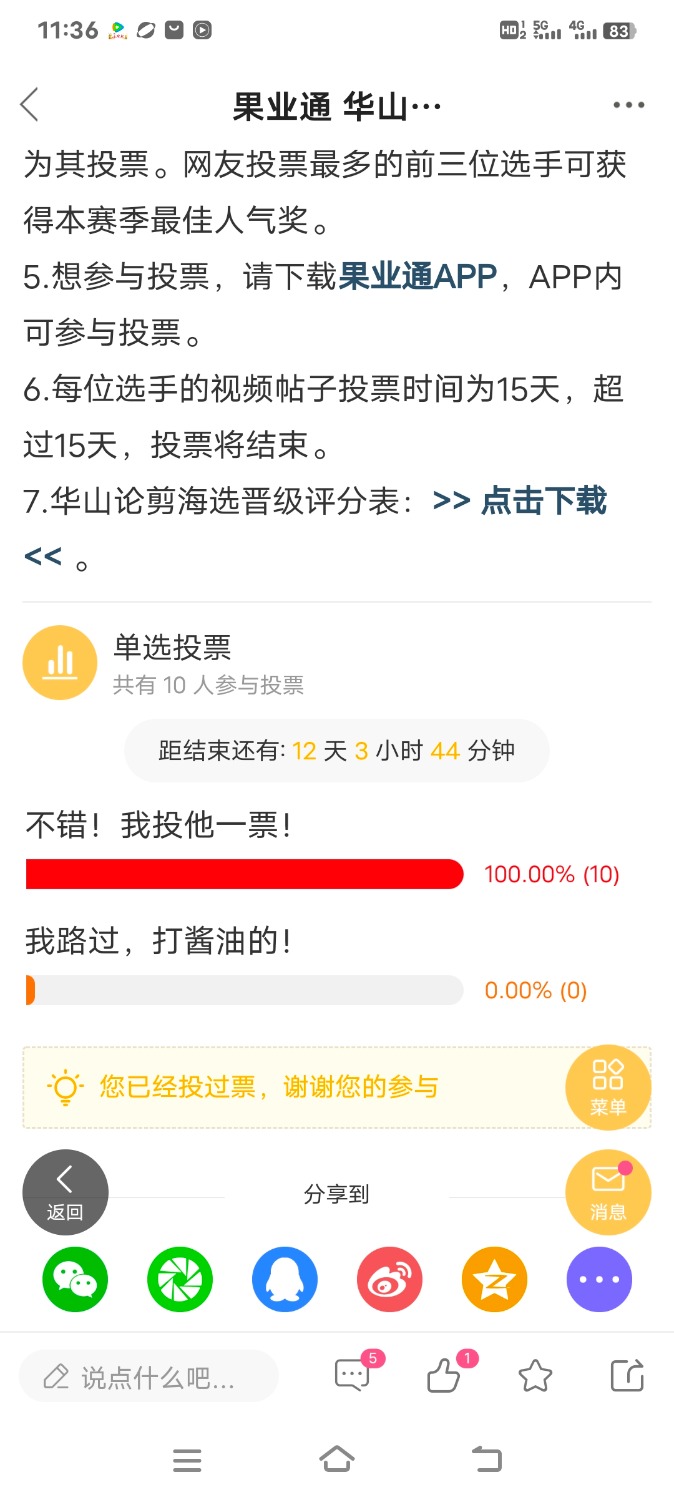Share to Qzone via the star icon
This screenshot has width=674, height=1500.
(494, 1279)
